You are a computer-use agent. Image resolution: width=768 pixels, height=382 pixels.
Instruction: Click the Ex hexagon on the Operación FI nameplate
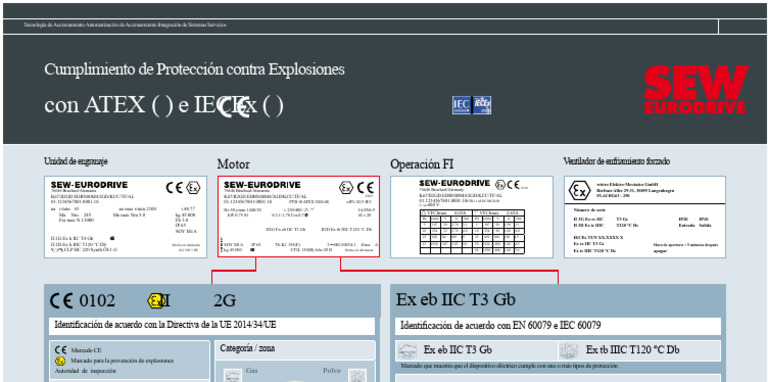coord(499,185)
